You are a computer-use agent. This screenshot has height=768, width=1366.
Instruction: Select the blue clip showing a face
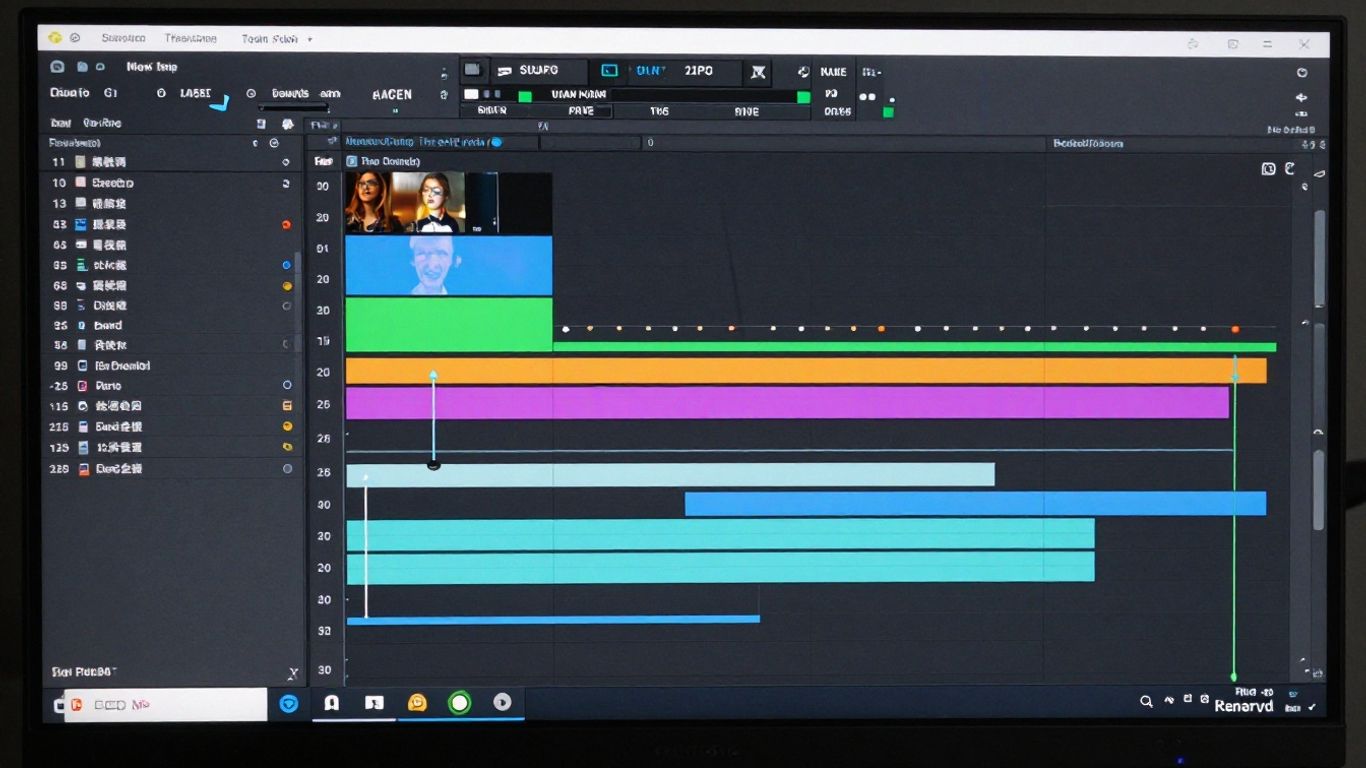click(449, 265)
